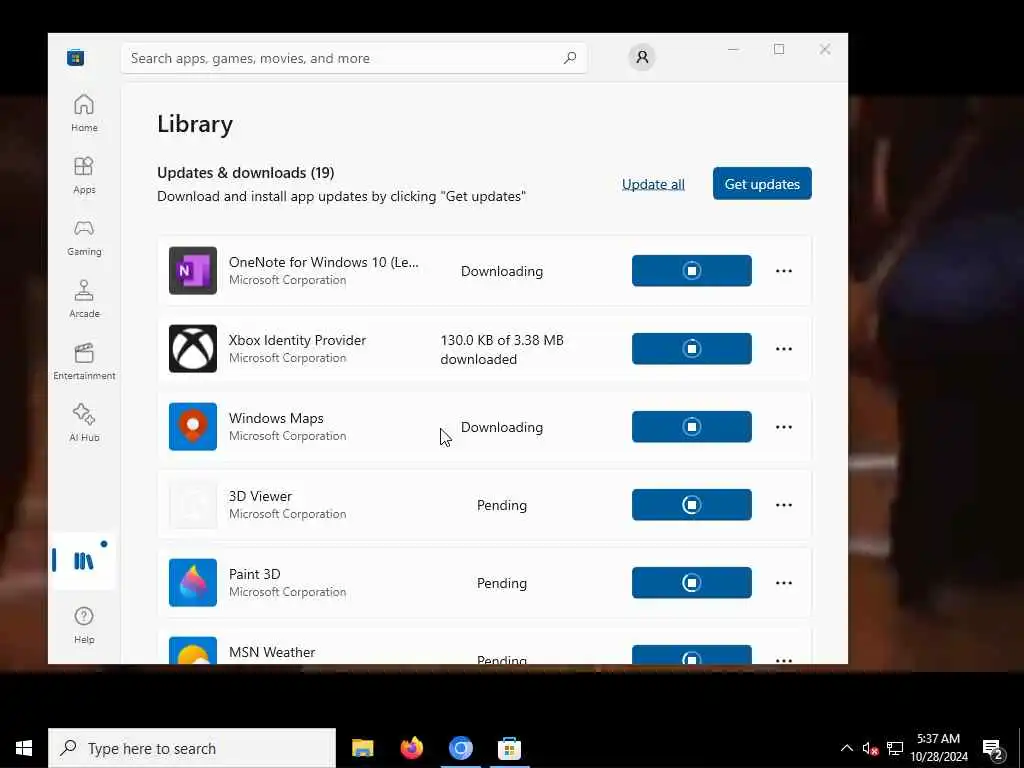1024x768 pixels.
Task: Click the taskbar search box
Action: 192,748
